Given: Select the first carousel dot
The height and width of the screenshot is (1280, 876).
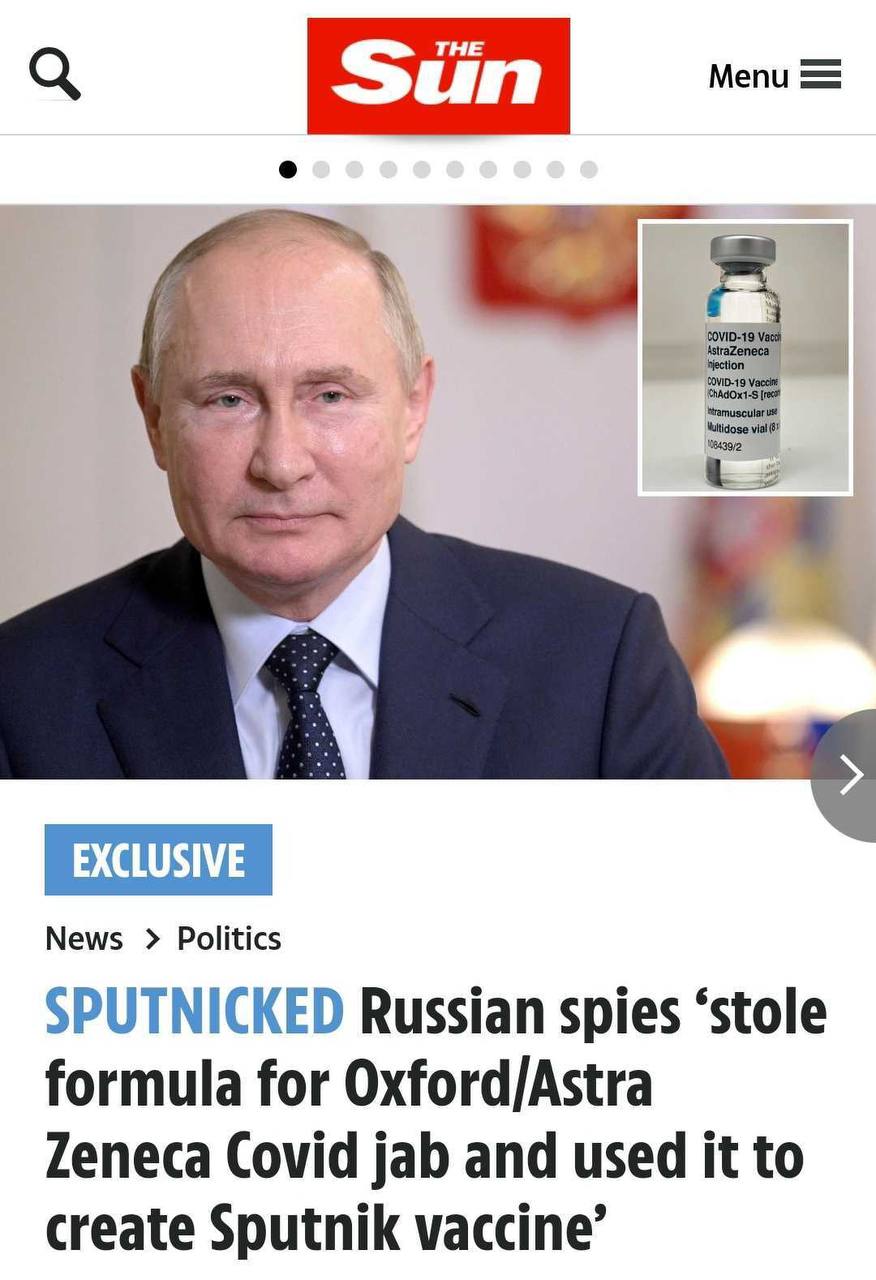Looking at the screenshot, I should (288, 170).
